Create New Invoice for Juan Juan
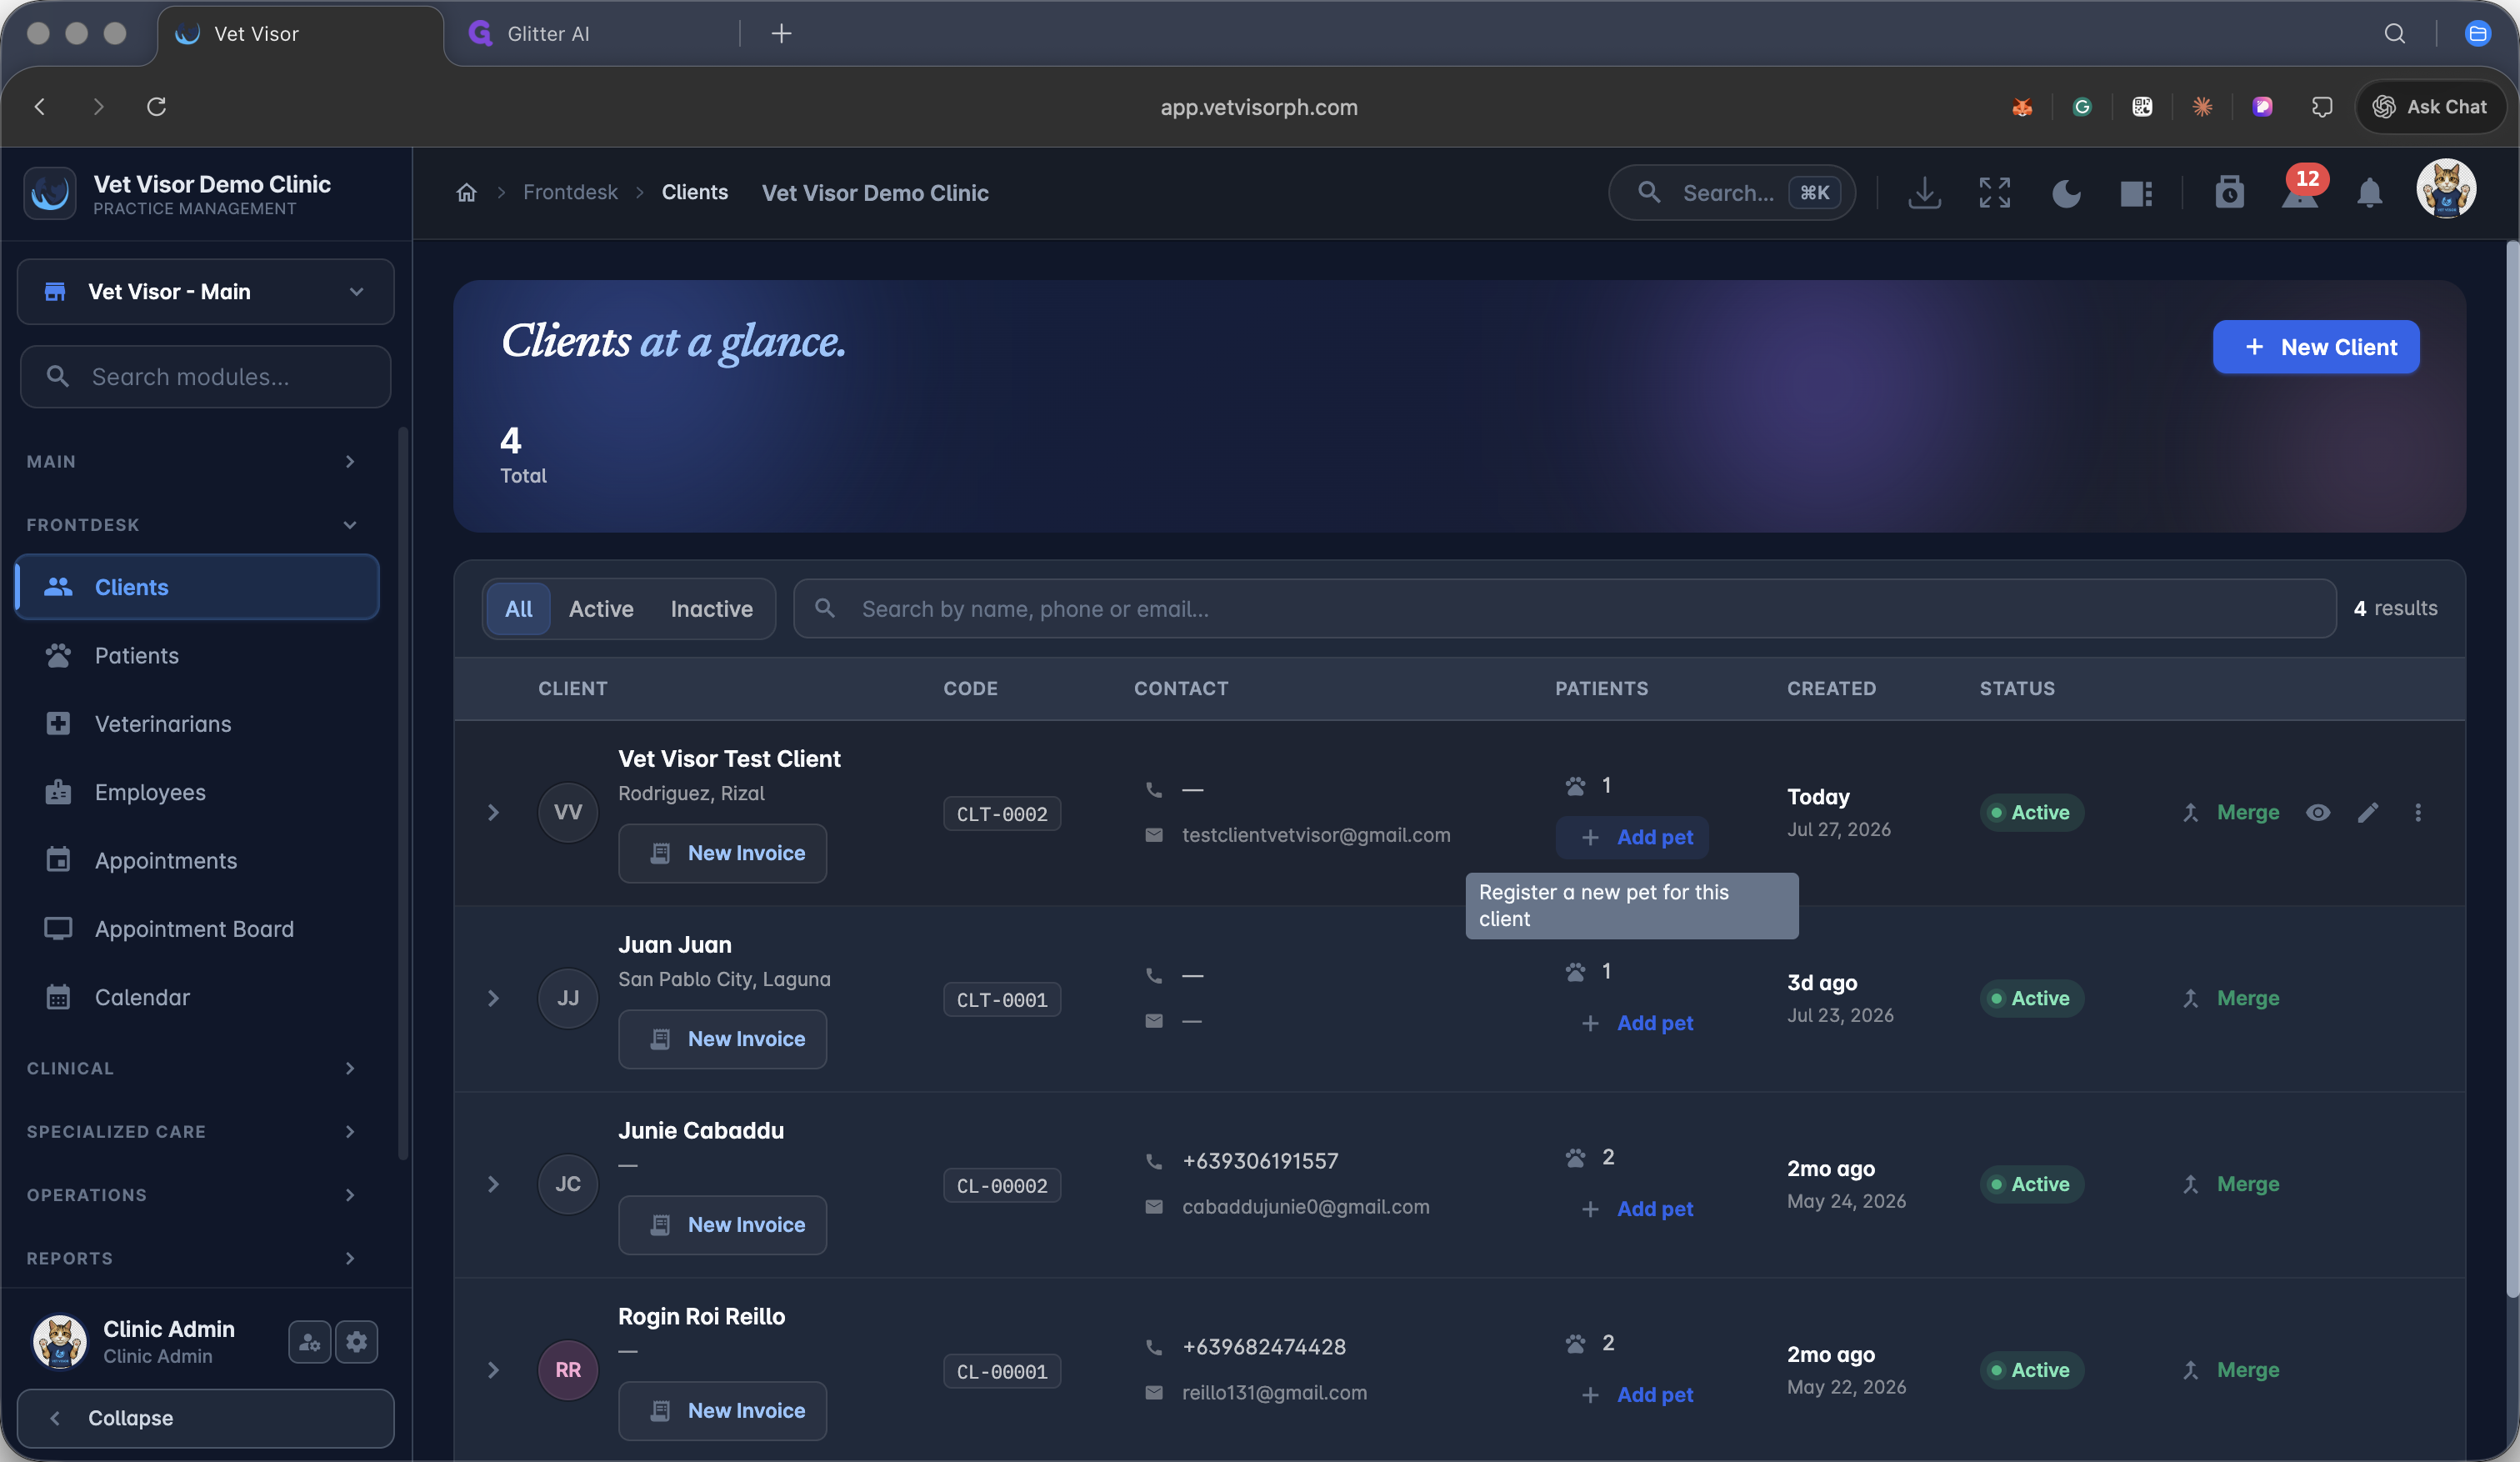This screenshot has width=2520, height=1462. pos(722,1039)
